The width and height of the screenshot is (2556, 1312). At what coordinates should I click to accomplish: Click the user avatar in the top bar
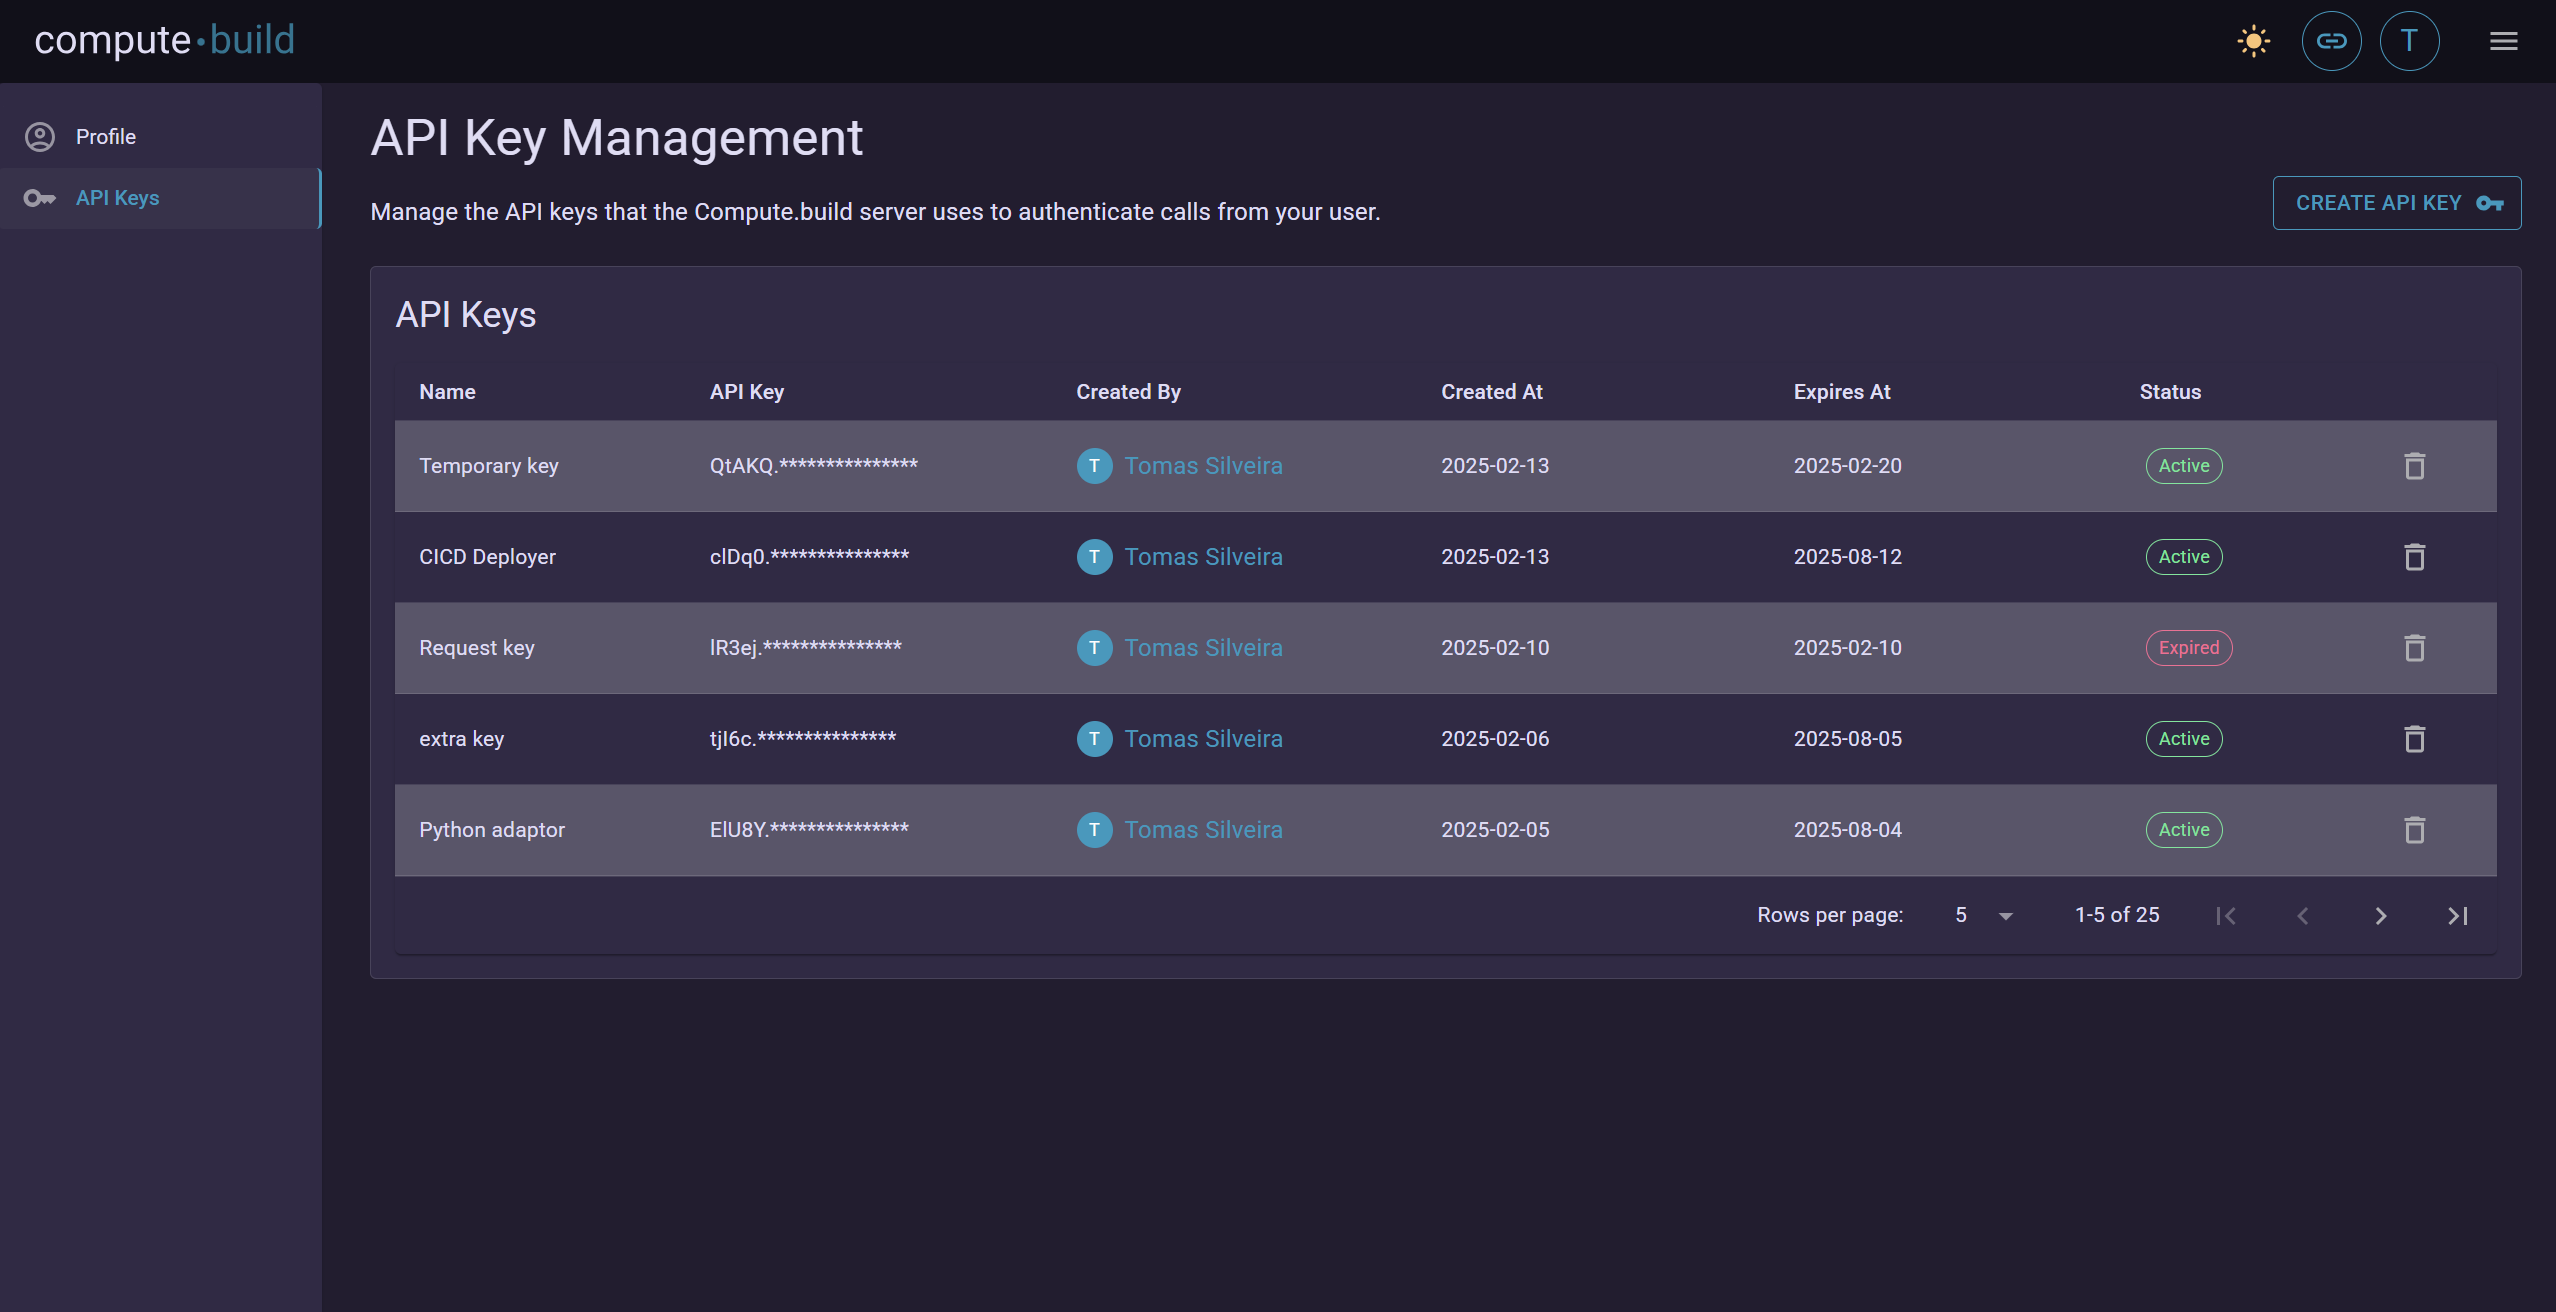[2409, 40]
